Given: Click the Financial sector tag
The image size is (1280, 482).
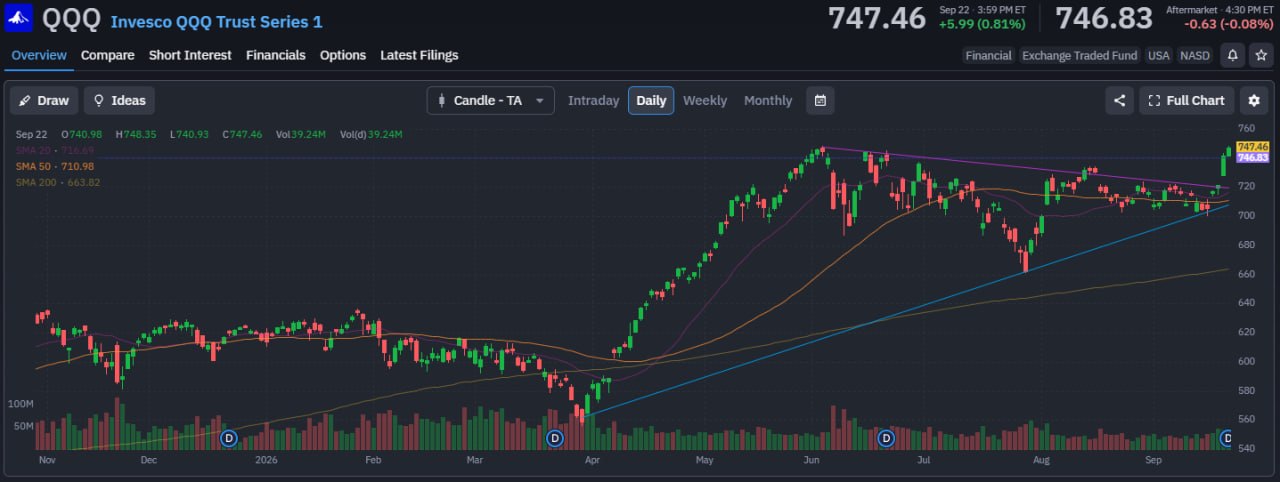Looking at the screenshot, I should [988, 56].
